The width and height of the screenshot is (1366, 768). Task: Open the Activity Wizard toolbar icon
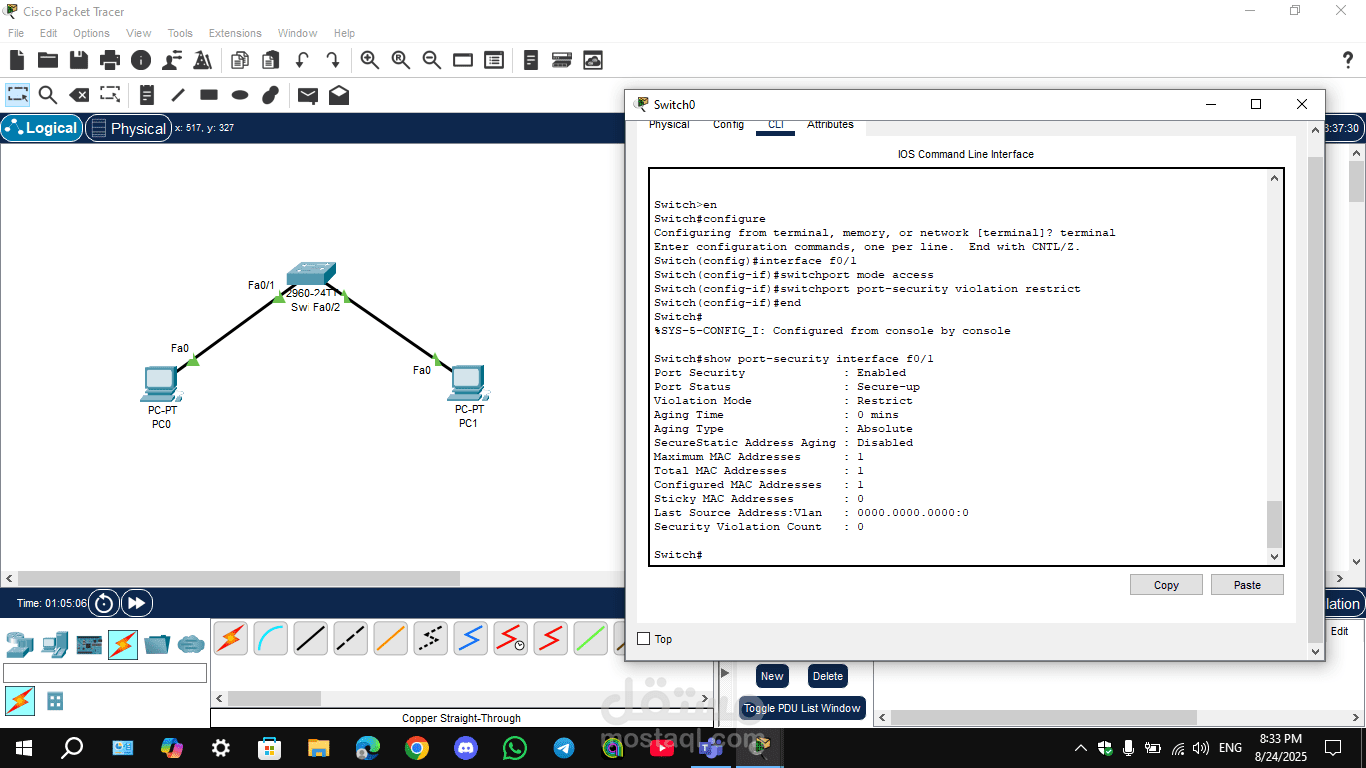point(203,60)
